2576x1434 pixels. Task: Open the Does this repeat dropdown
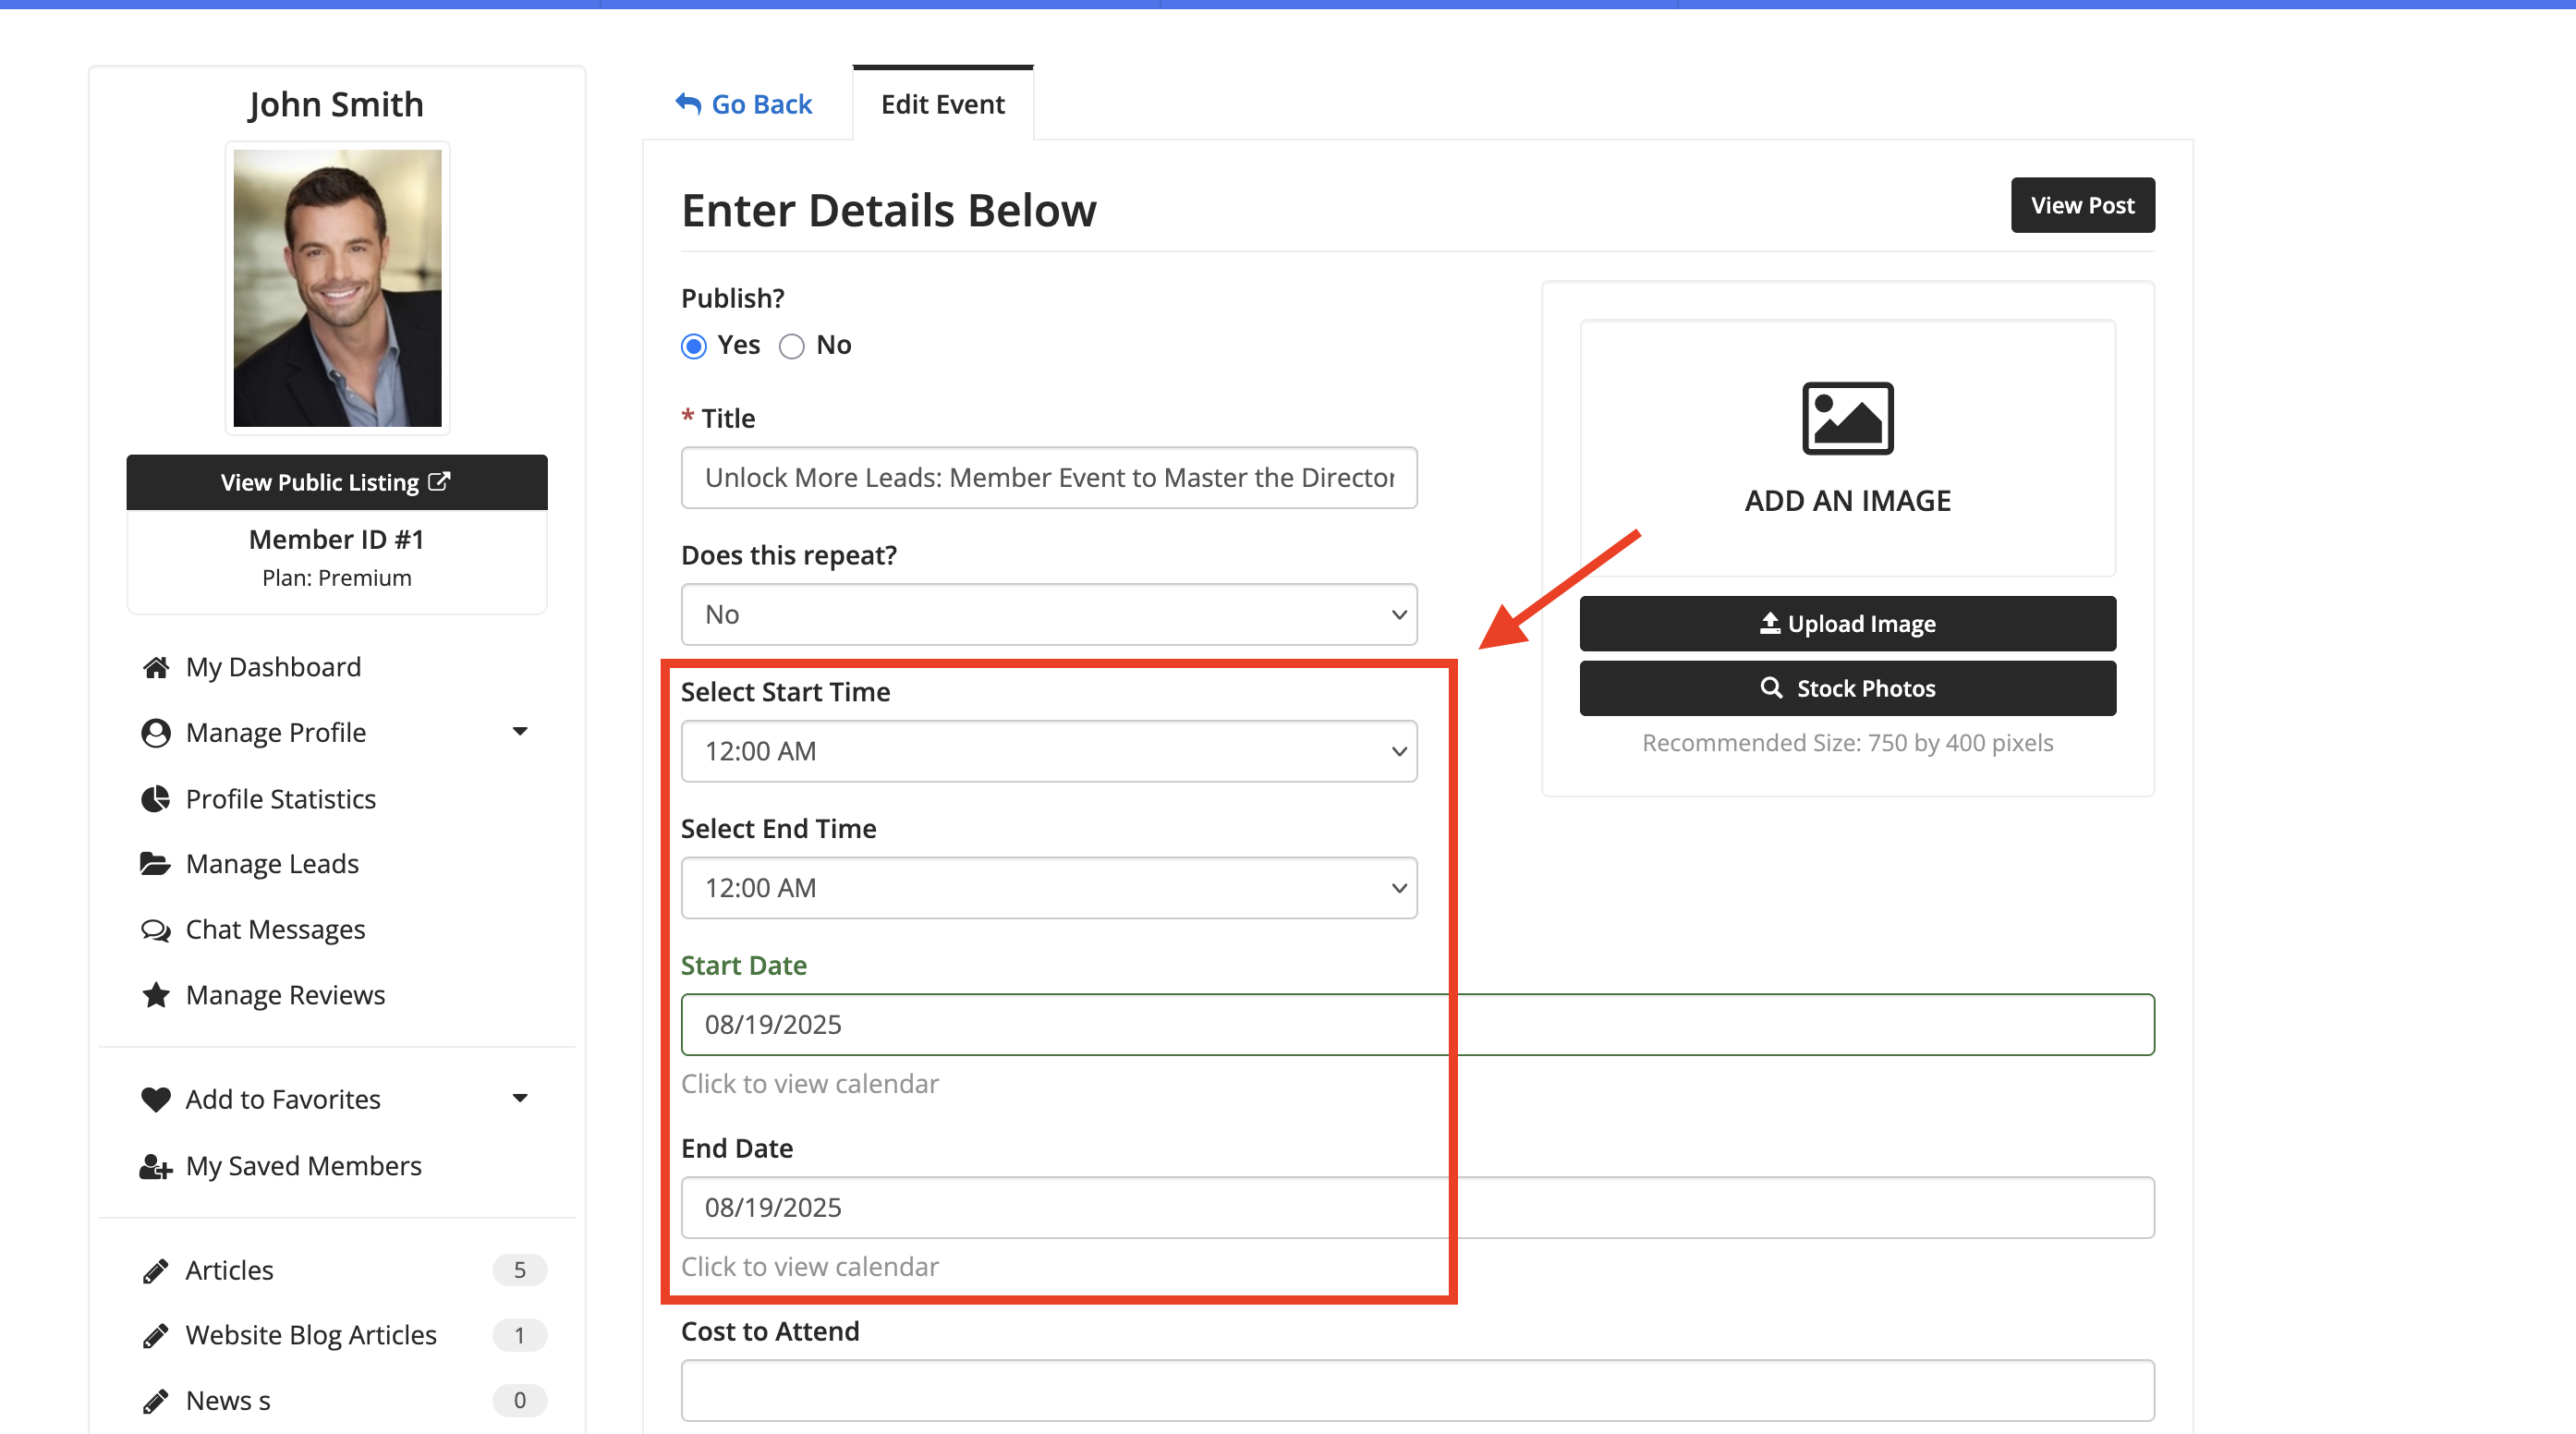(x=1048, y=614)
